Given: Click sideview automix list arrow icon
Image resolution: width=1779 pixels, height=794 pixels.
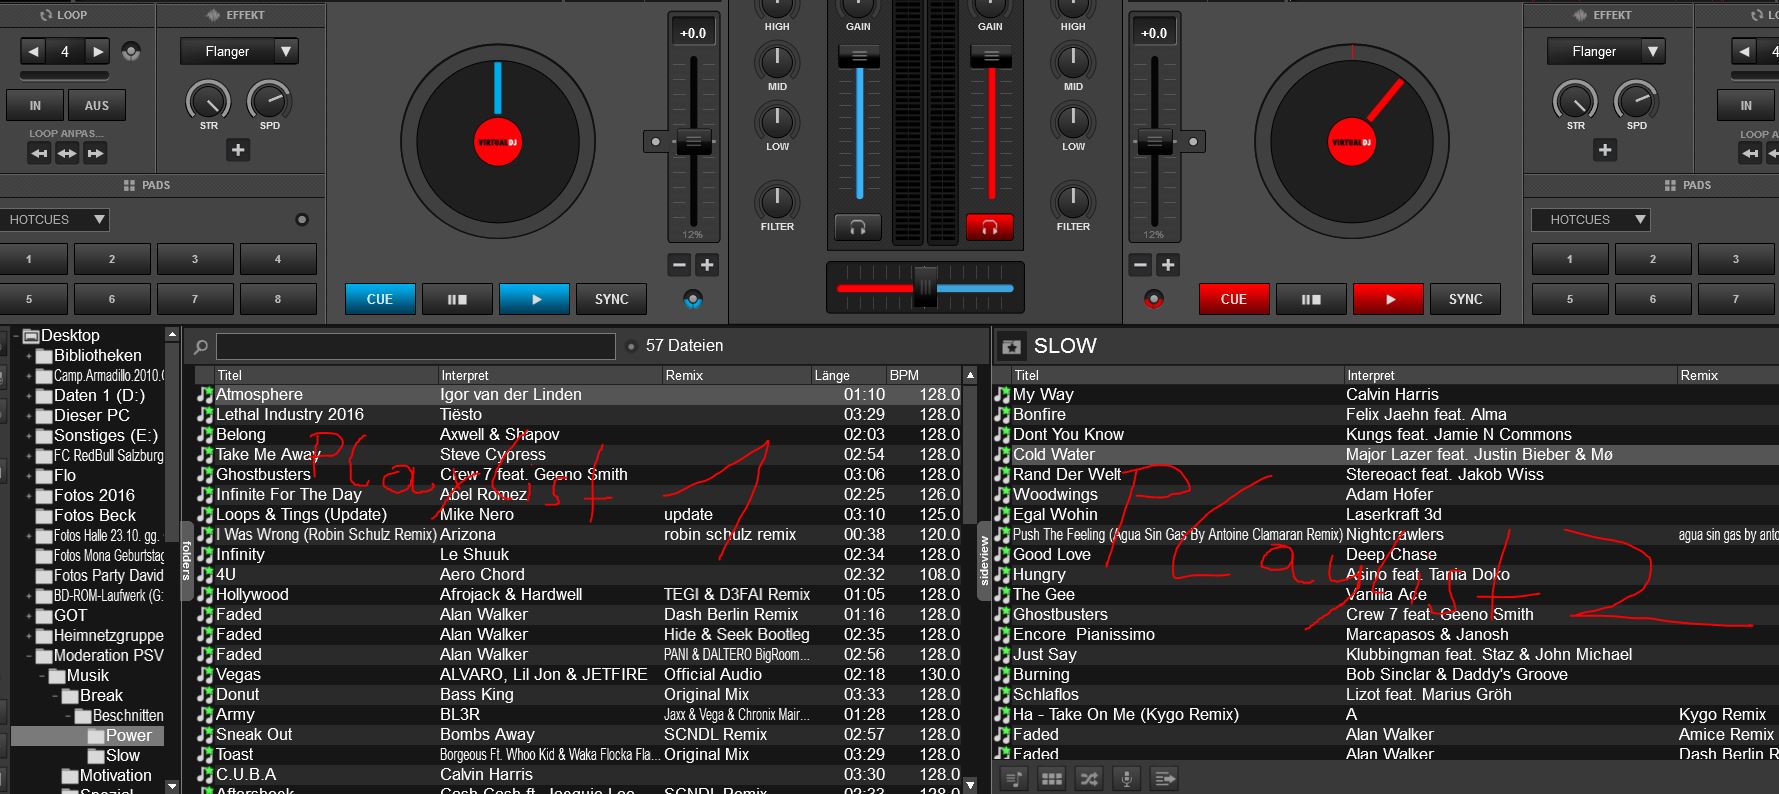Looking at the screenshot, I should tap(1165, 778).
